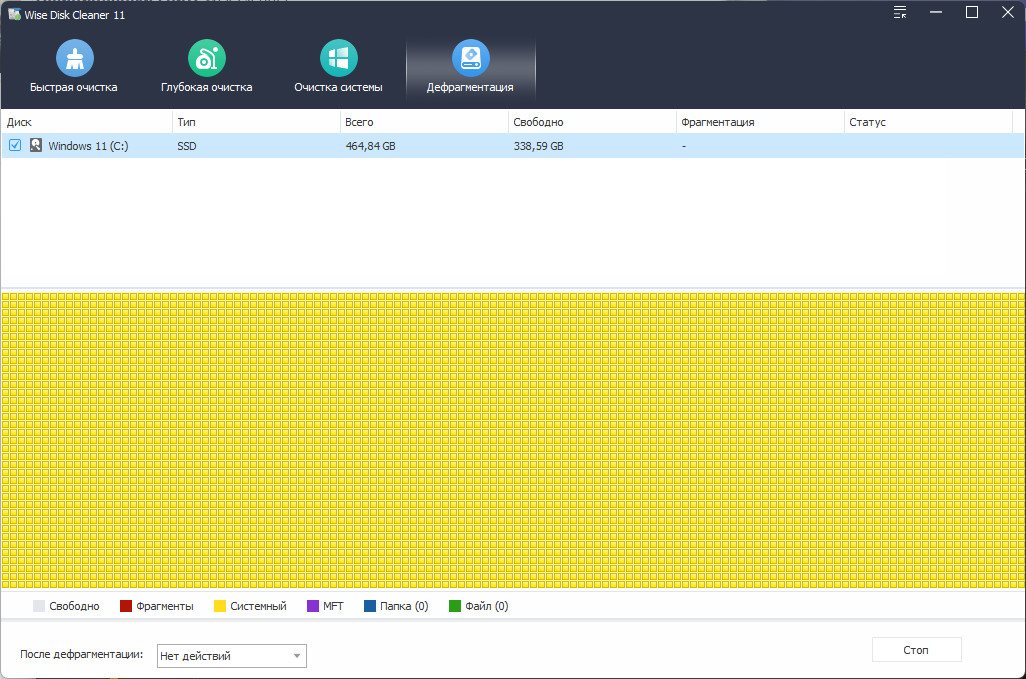Uncheck the Windows 11 (C:) drive checkbox
Viewport: 1026px width, 679px height.
15,145
